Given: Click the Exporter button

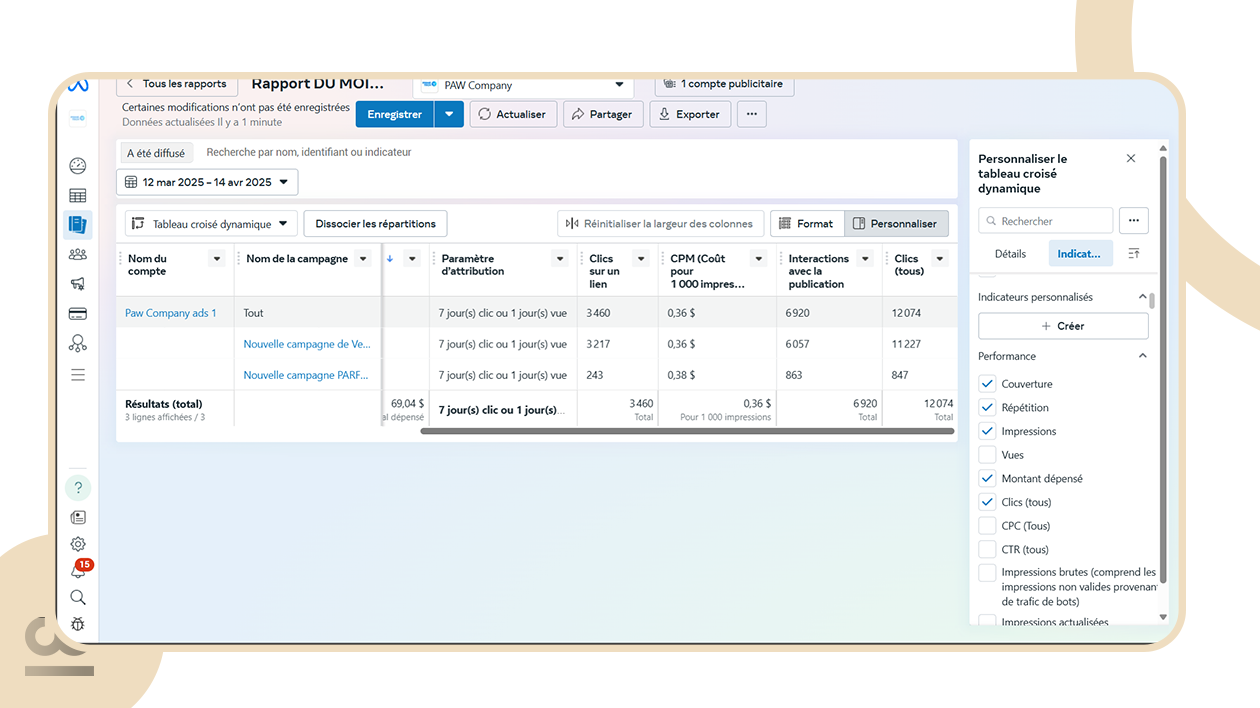Looking at the screenshot, I should [690, 114].
